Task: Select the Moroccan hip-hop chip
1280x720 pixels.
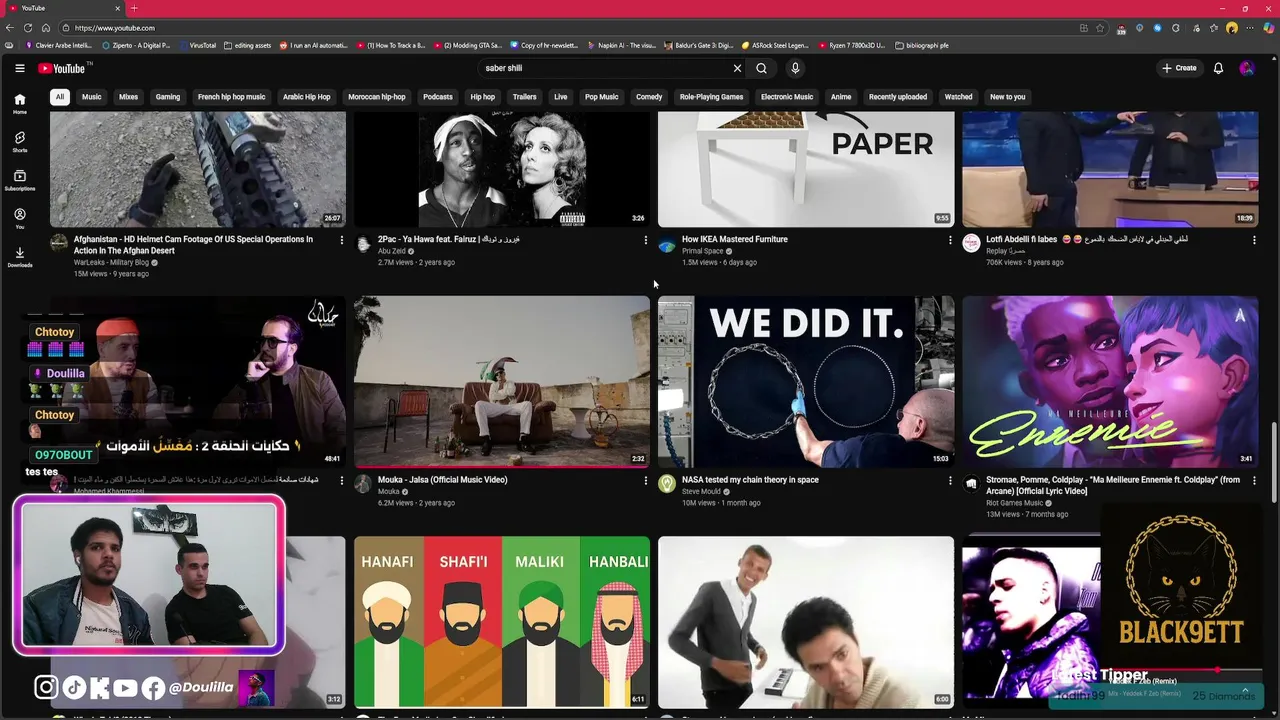Action: (x=377, y=97)
